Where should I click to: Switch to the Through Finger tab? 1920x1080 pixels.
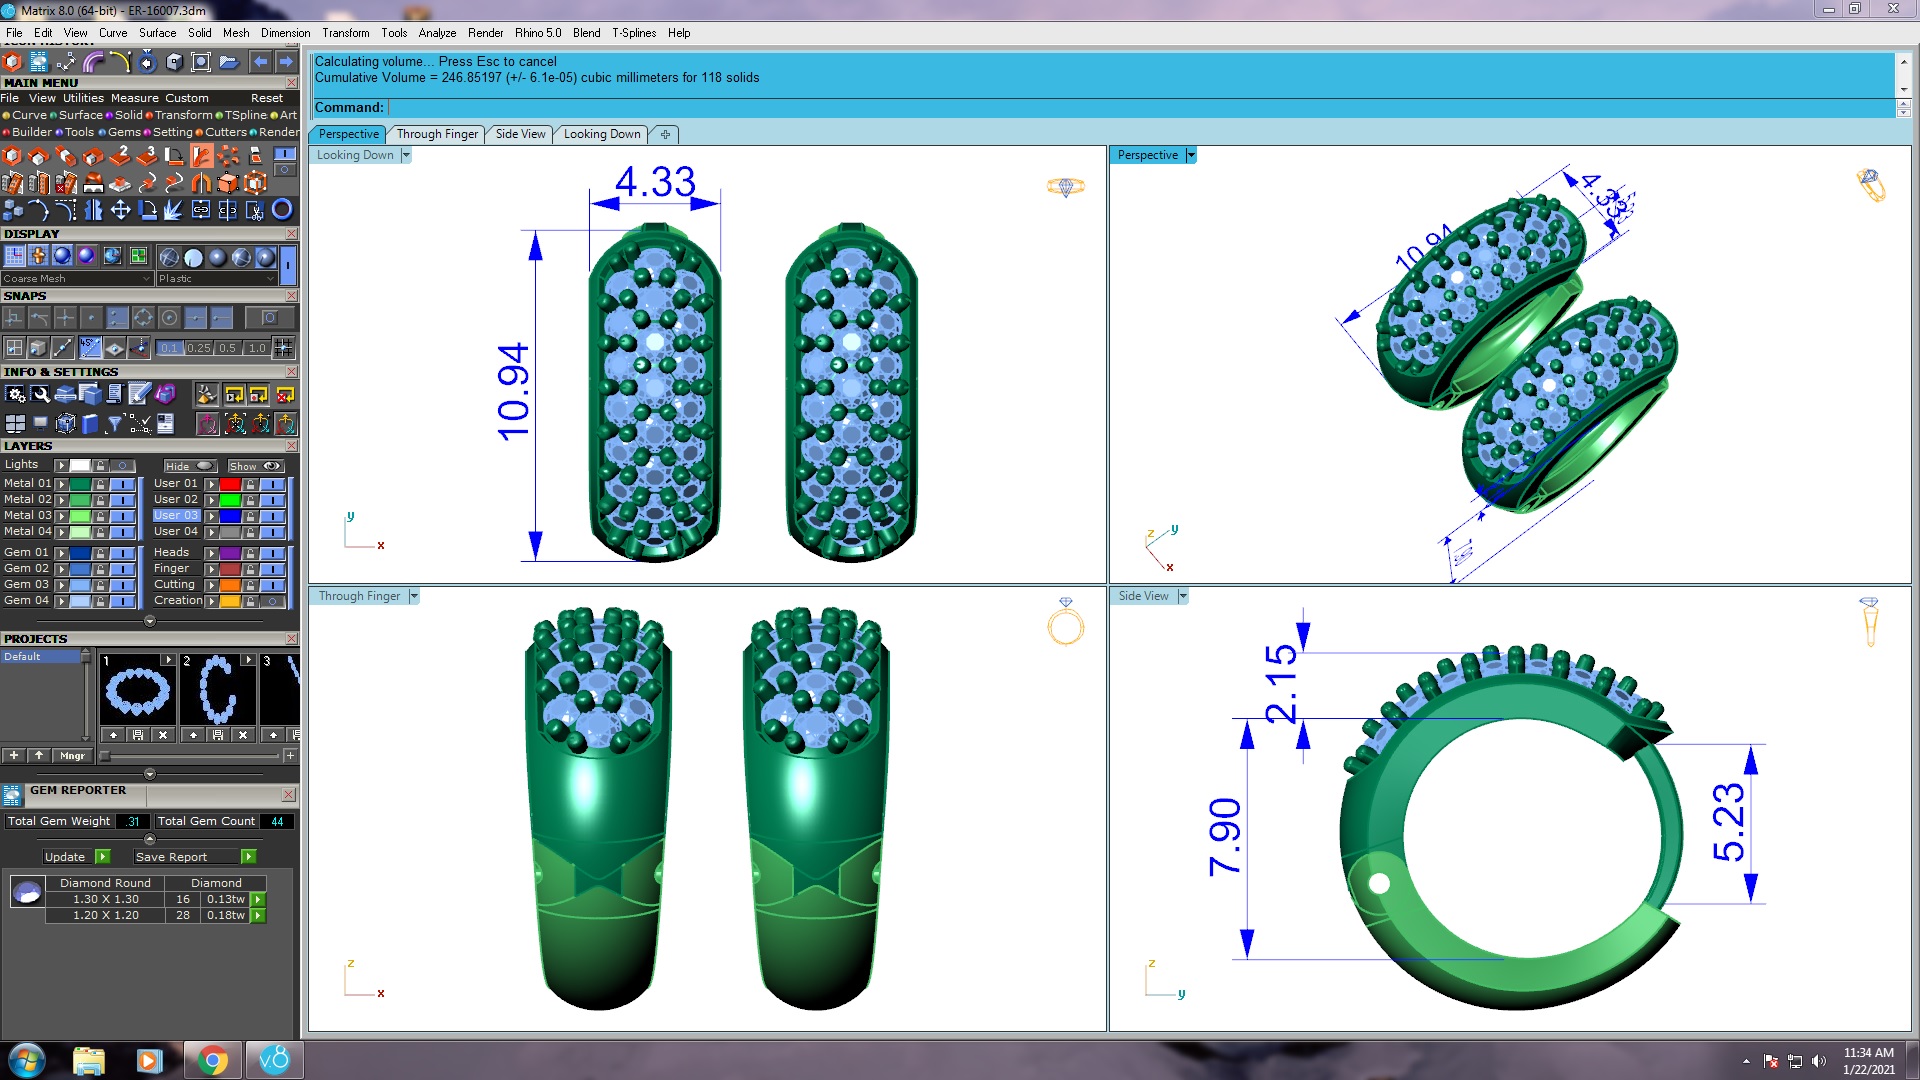437,134
